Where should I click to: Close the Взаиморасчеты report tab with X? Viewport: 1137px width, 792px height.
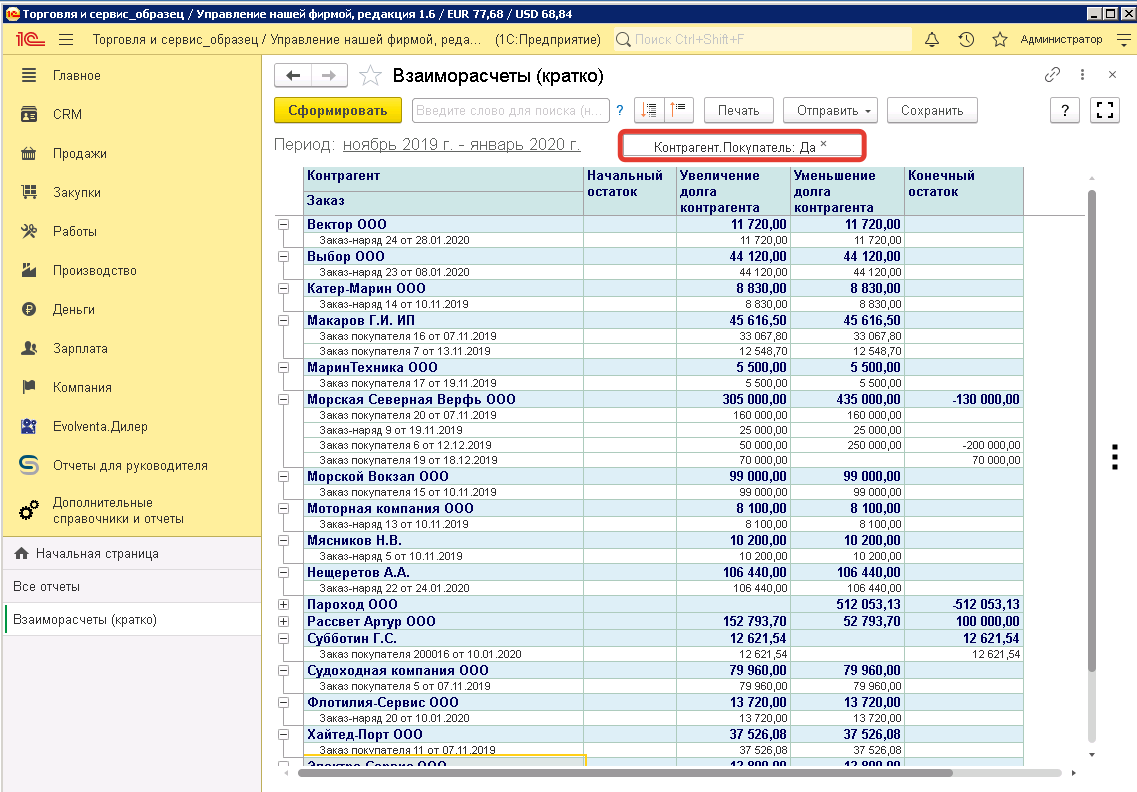click(1112, 75)
